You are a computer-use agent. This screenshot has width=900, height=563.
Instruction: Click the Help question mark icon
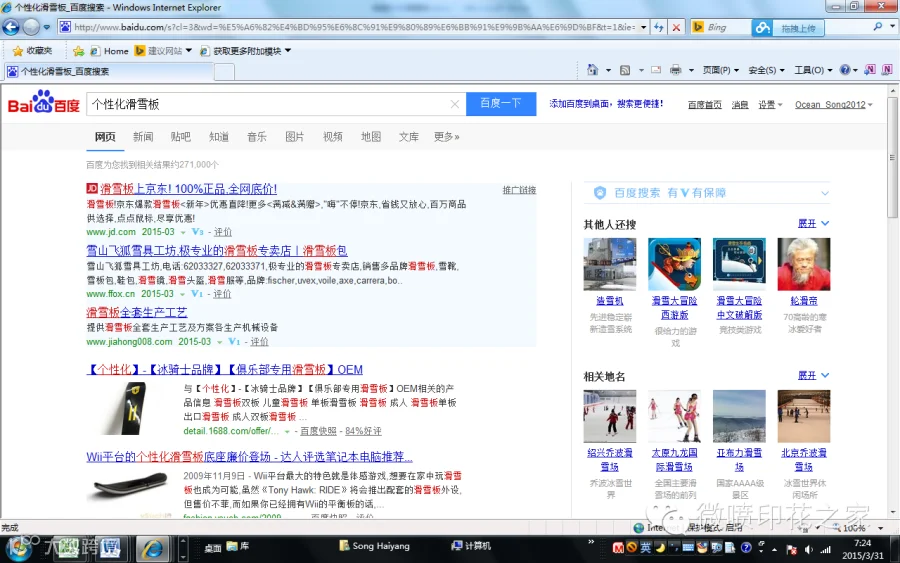pyautogui.click(x=845, y=70)
